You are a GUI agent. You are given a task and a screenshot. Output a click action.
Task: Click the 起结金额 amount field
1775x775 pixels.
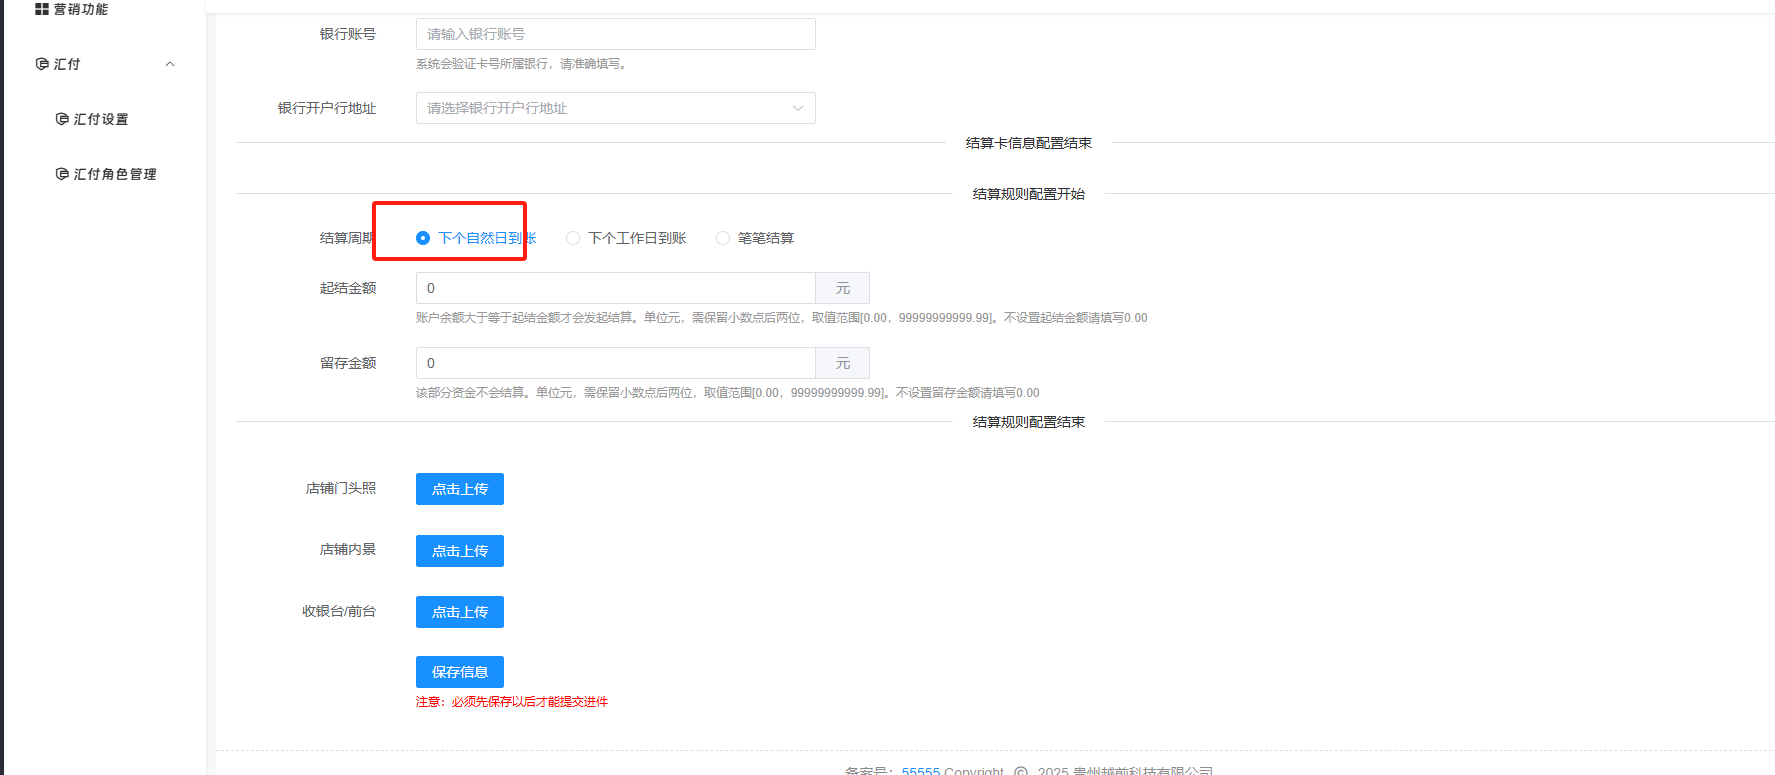[x=615, y=288]
